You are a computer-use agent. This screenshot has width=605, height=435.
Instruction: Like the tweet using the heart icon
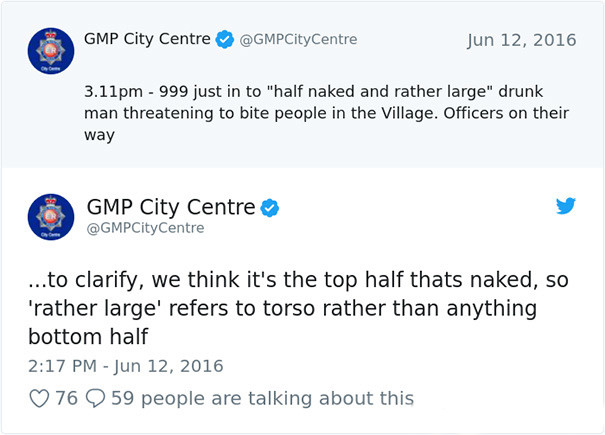click(39, 398)
